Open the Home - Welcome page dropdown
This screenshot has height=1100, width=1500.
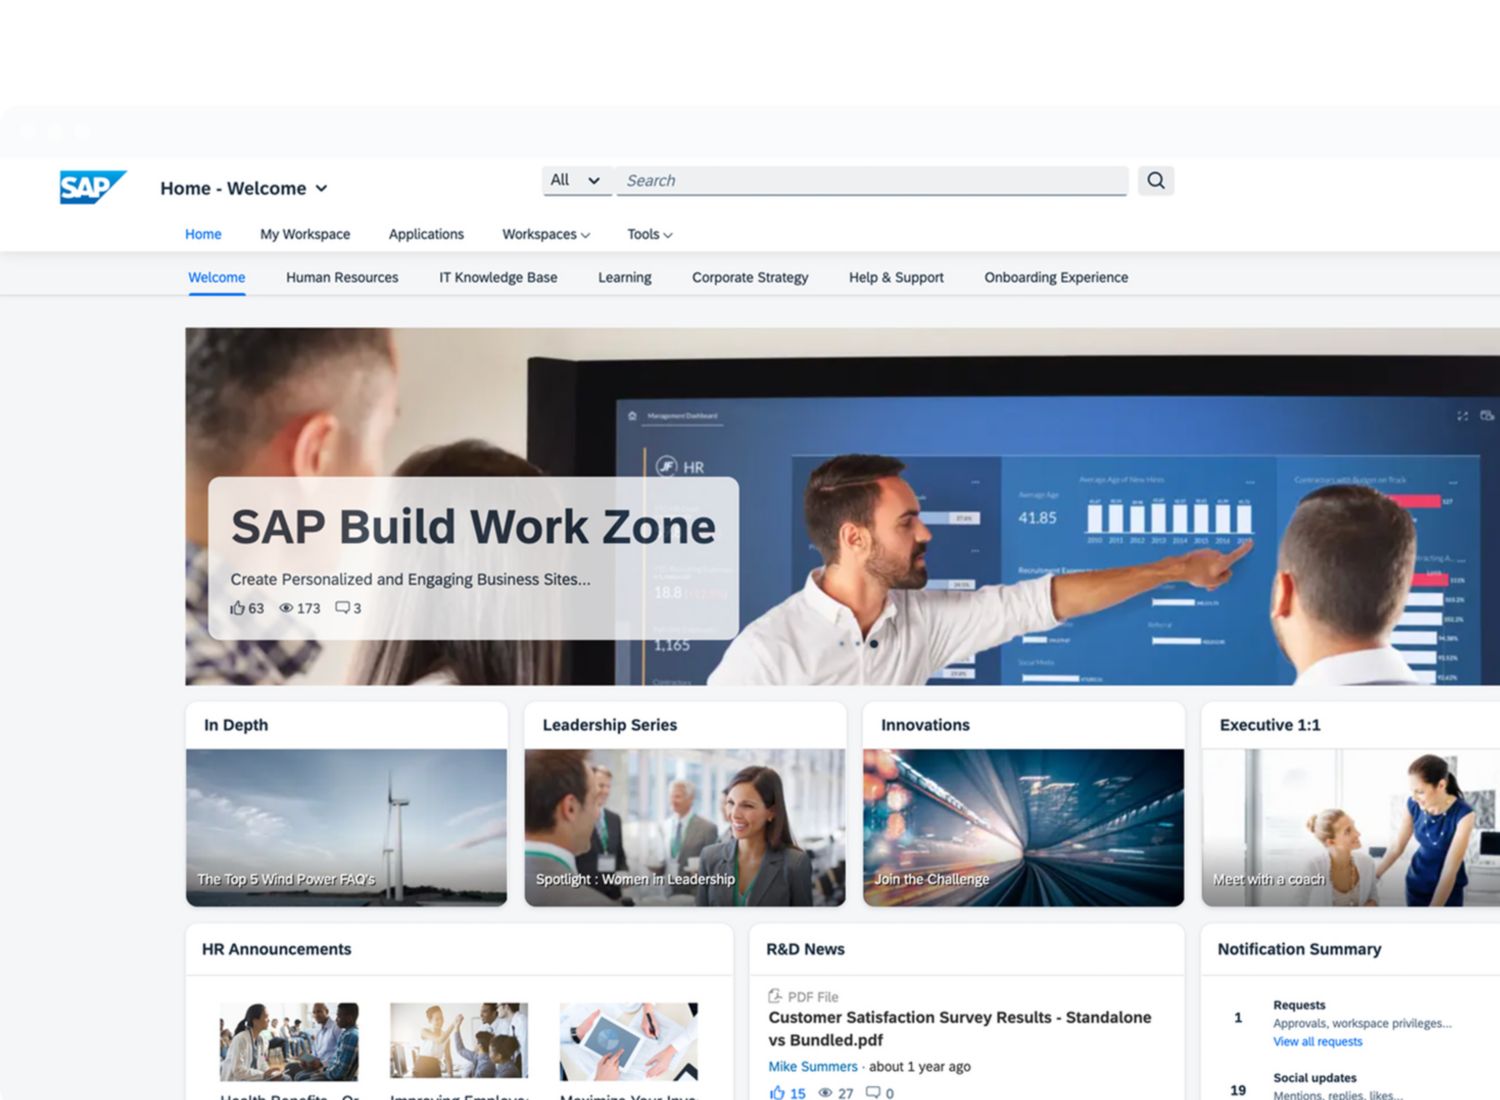coord(321,188)
